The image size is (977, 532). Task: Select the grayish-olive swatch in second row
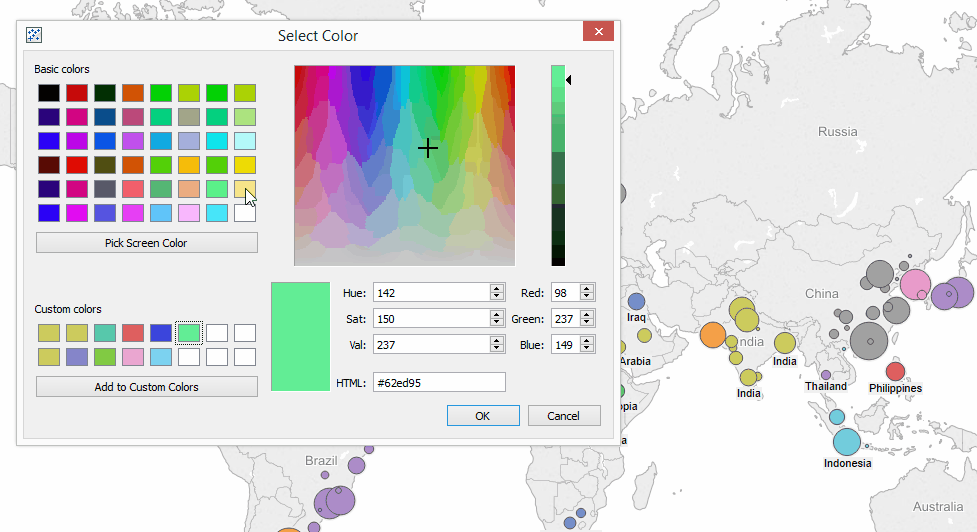(189, 117)
